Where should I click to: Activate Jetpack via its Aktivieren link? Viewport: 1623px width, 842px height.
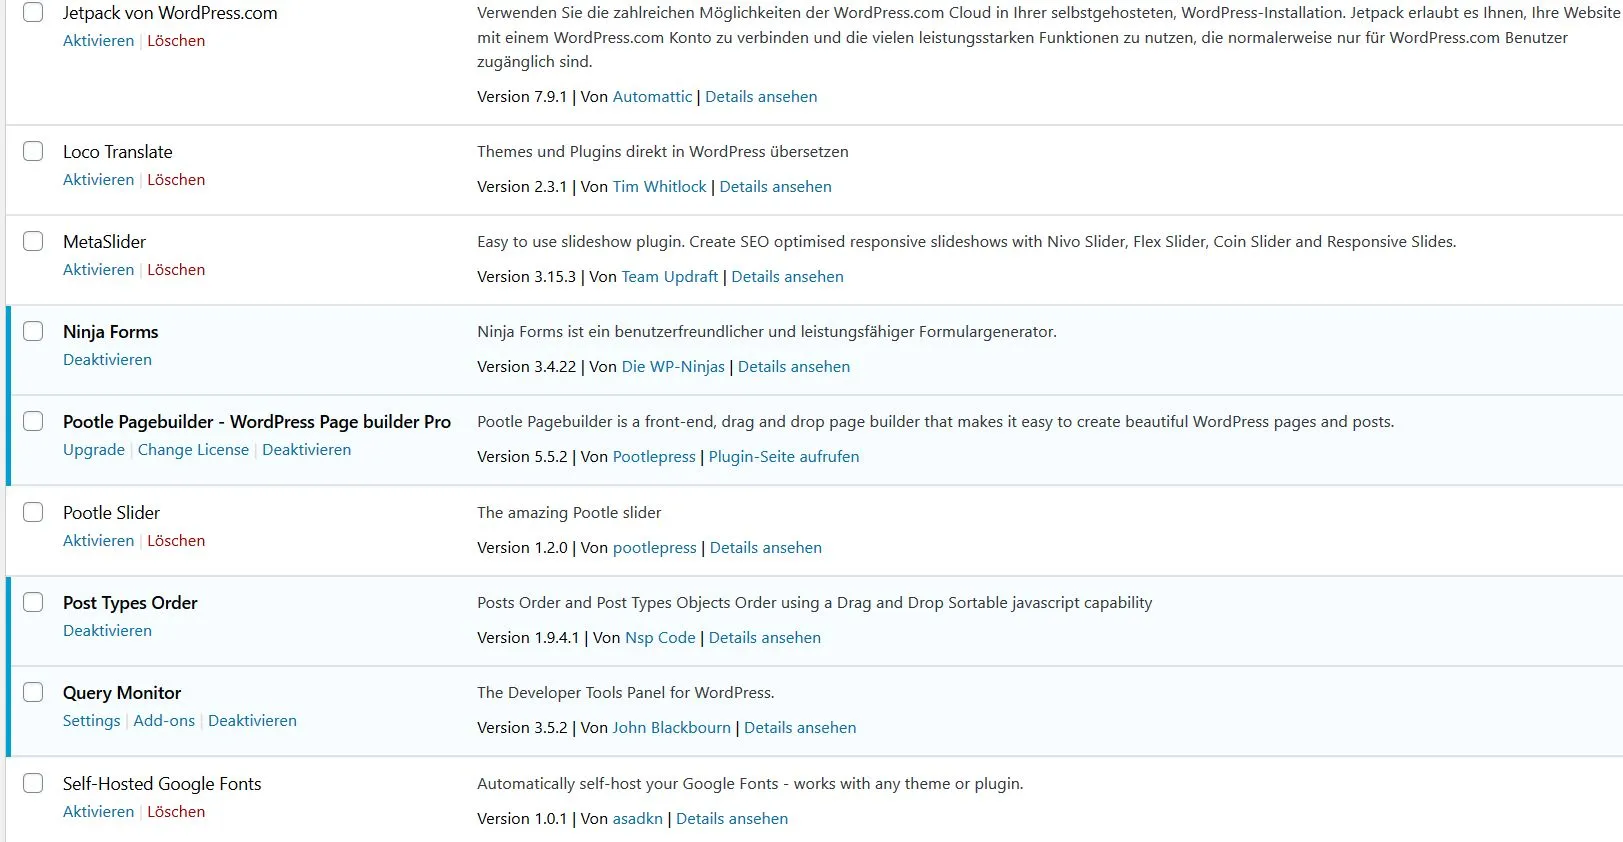click(98, 41)
